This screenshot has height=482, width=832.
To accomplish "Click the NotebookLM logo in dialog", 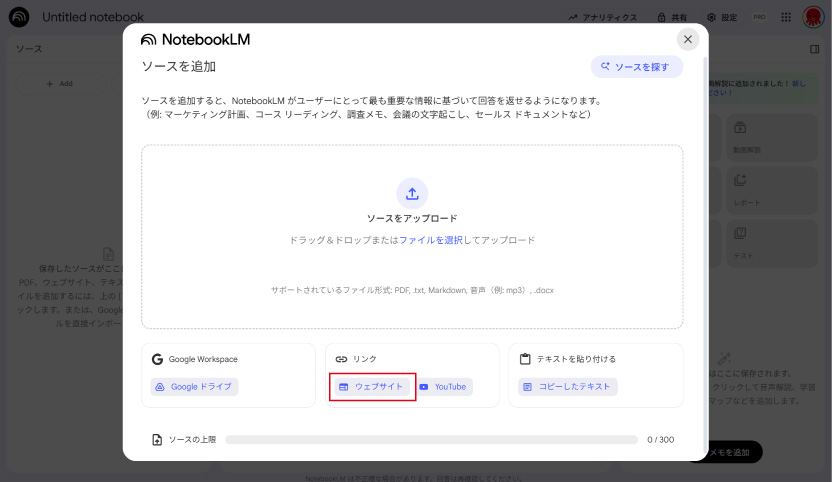I will click(x=196, y=40).
